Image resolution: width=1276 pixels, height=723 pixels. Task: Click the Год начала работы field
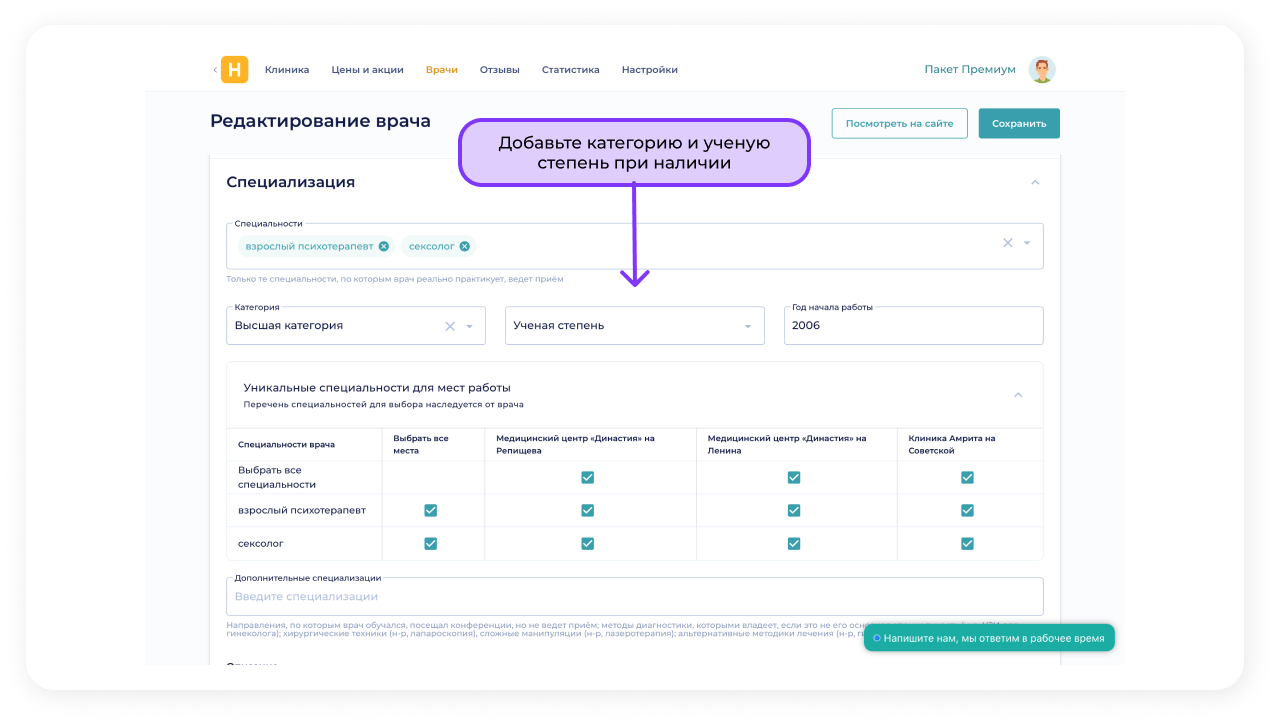pos(913,326)
